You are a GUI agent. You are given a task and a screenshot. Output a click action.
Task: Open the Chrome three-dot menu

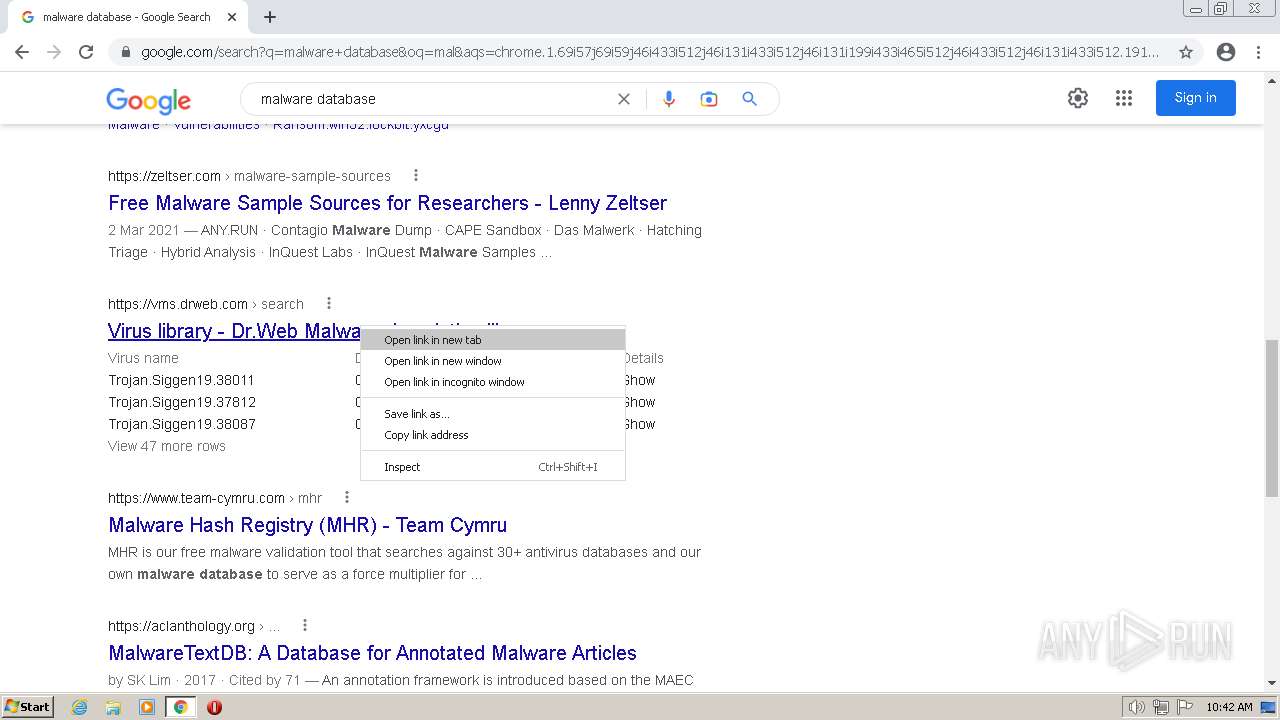tap(1258, 52)
